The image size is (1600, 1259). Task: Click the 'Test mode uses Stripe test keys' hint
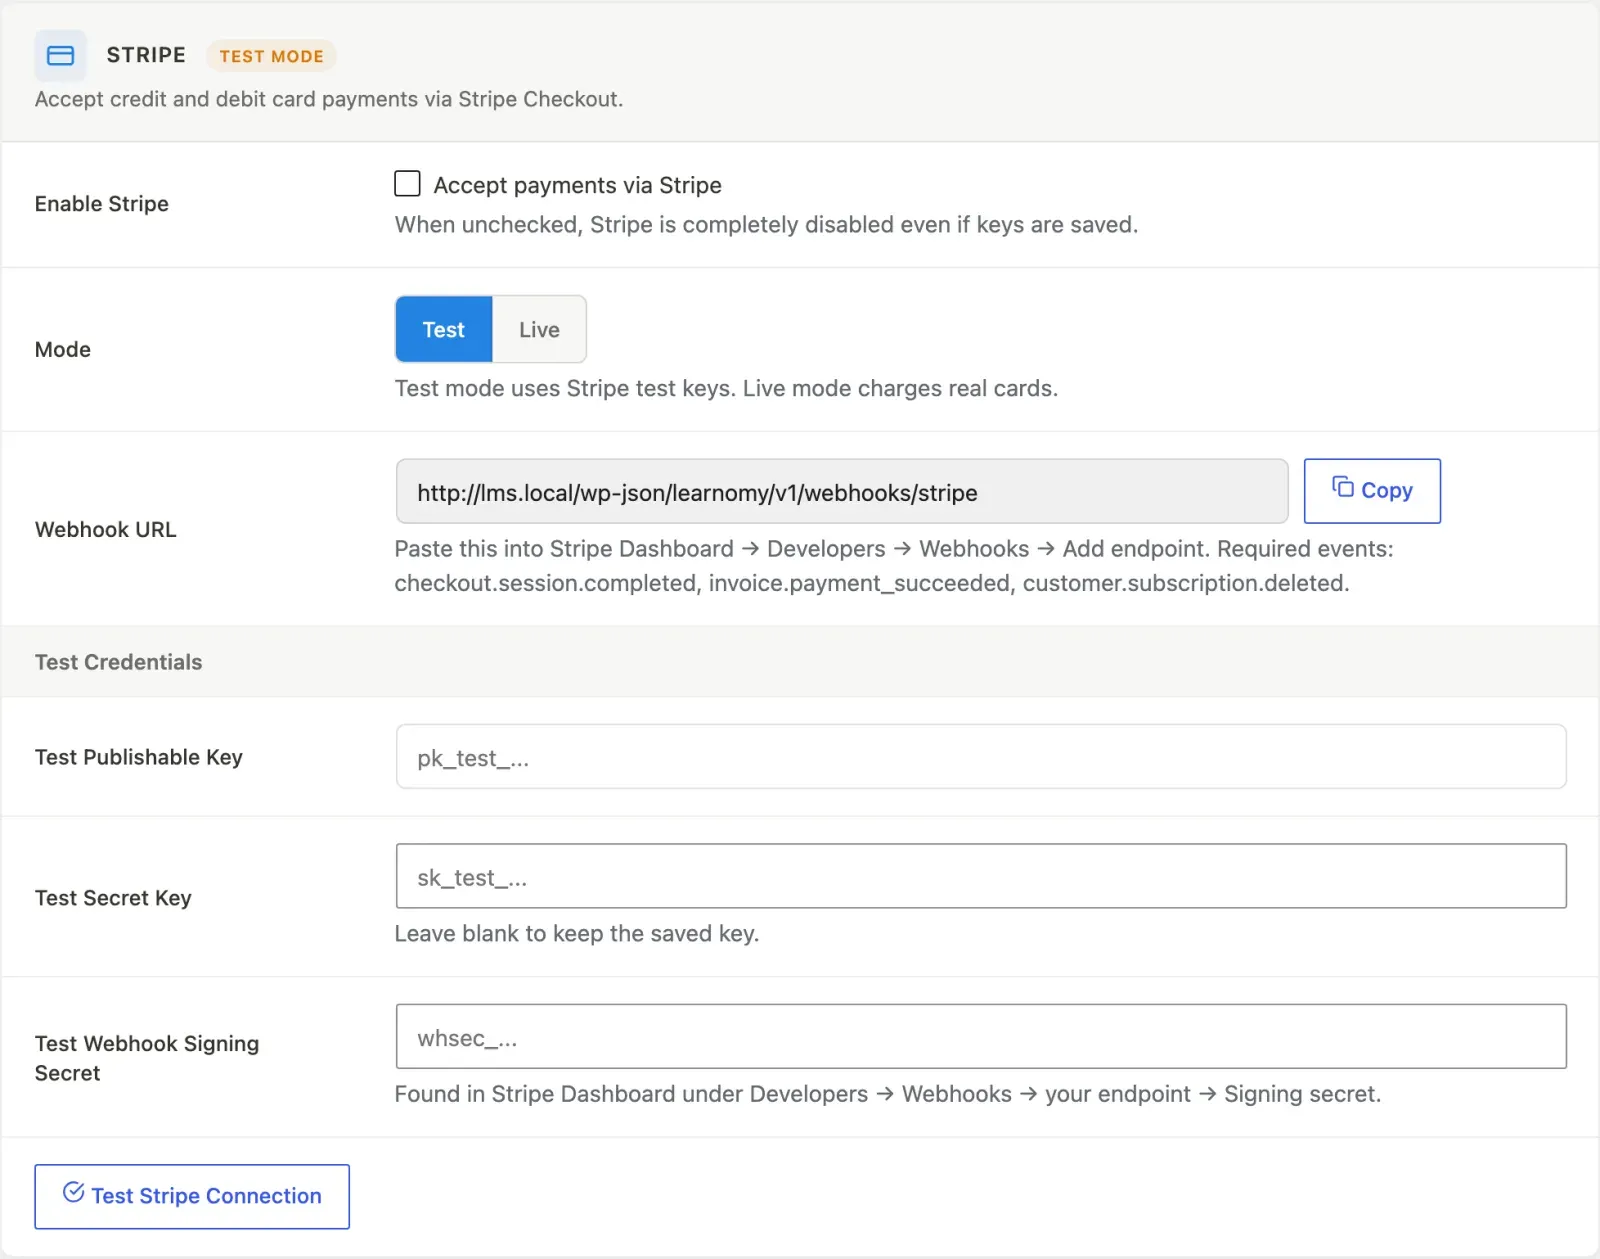click(726, 388)
